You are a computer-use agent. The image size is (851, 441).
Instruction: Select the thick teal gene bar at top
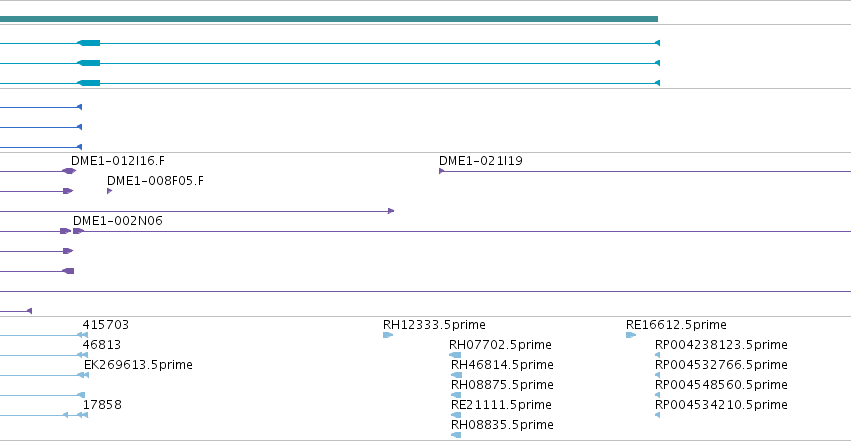click(x=329, y=19)
